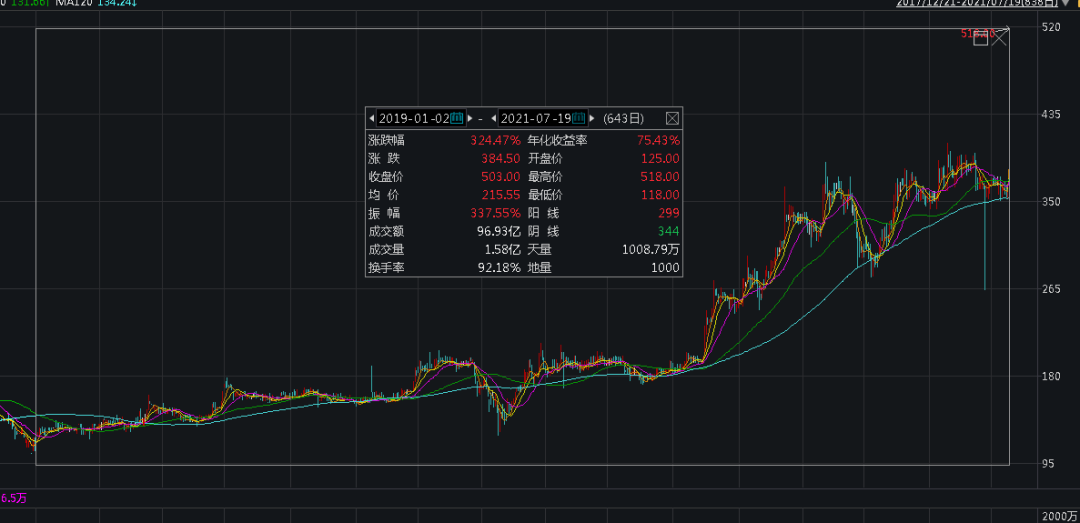Viewport: 1080px width, 523px height.
Task: Select the MA120 indicator label
Action: click(x=76, y=3)
